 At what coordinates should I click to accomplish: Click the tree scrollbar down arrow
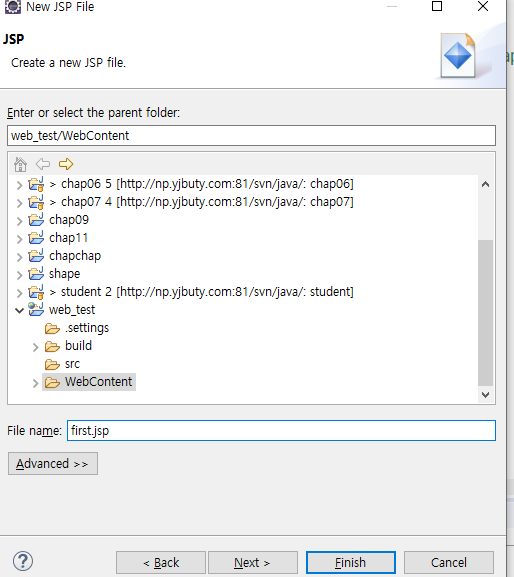coord(486,395)
